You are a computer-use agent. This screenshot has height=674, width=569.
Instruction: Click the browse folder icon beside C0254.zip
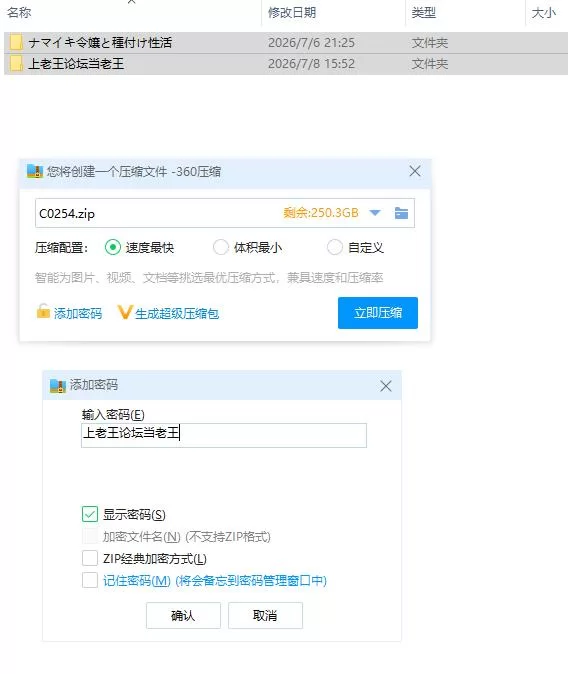401,213
